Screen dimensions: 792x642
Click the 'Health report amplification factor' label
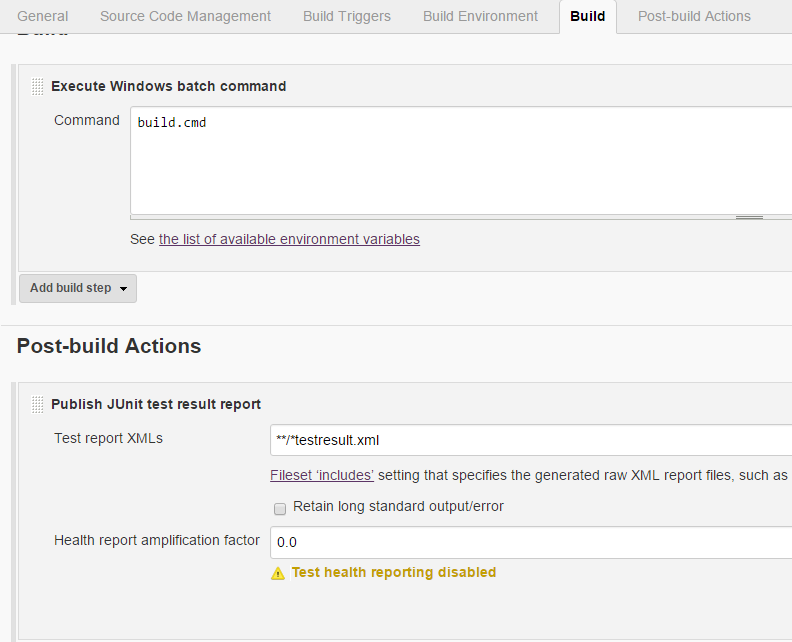click(x=157, y=540)
